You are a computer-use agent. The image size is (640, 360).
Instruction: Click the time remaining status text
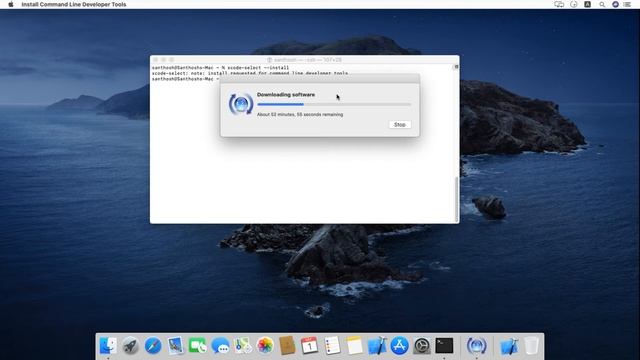click(x=300, y=115)
